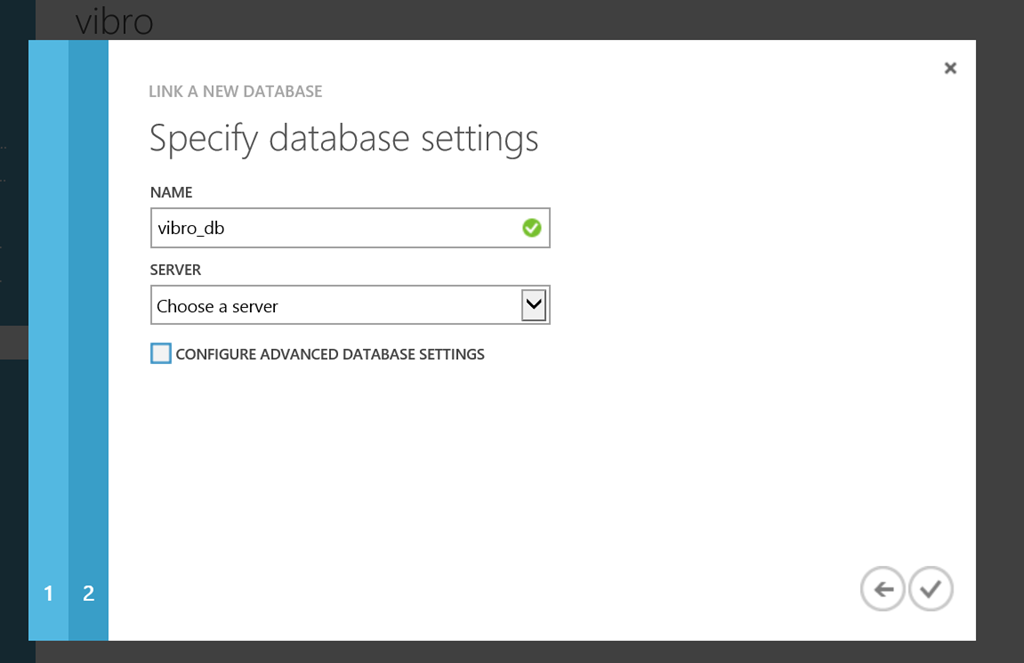Enable Configure Advanced Database Settings checkbox
Image resolution: width=1024 pixels, height=663 pixels.
pyautogui.click(x=161, y=353)
